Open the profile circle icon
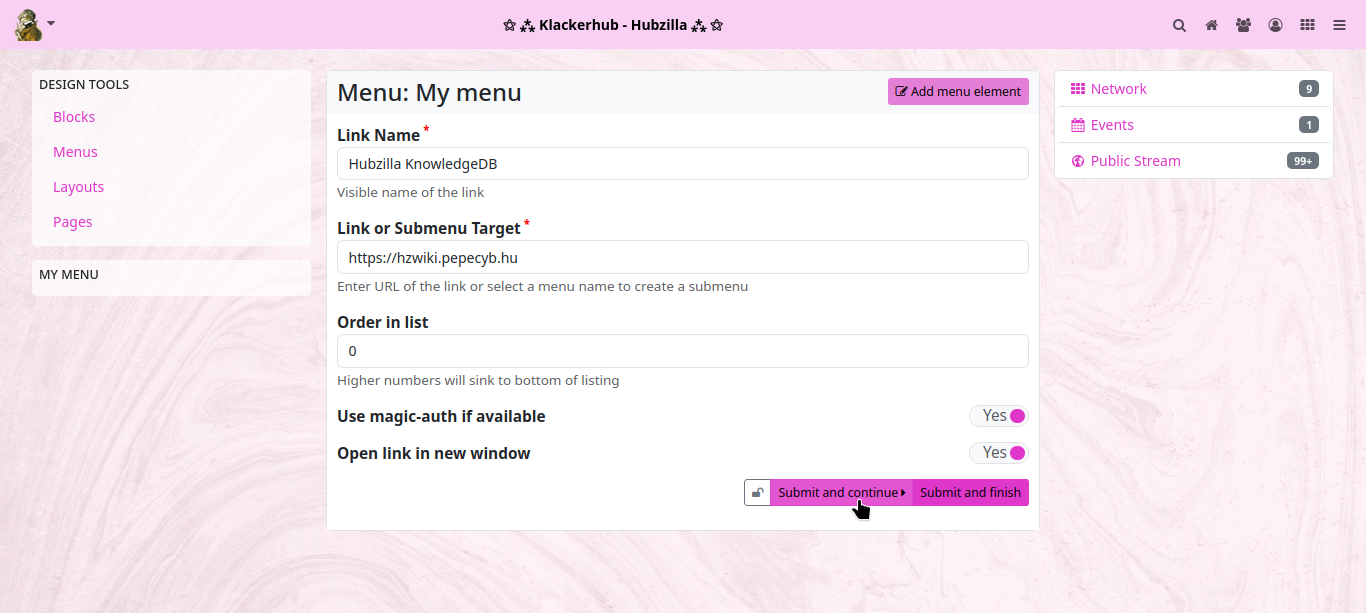Viewport: 1366px width, 613px height. click(x=1275, y=25)
